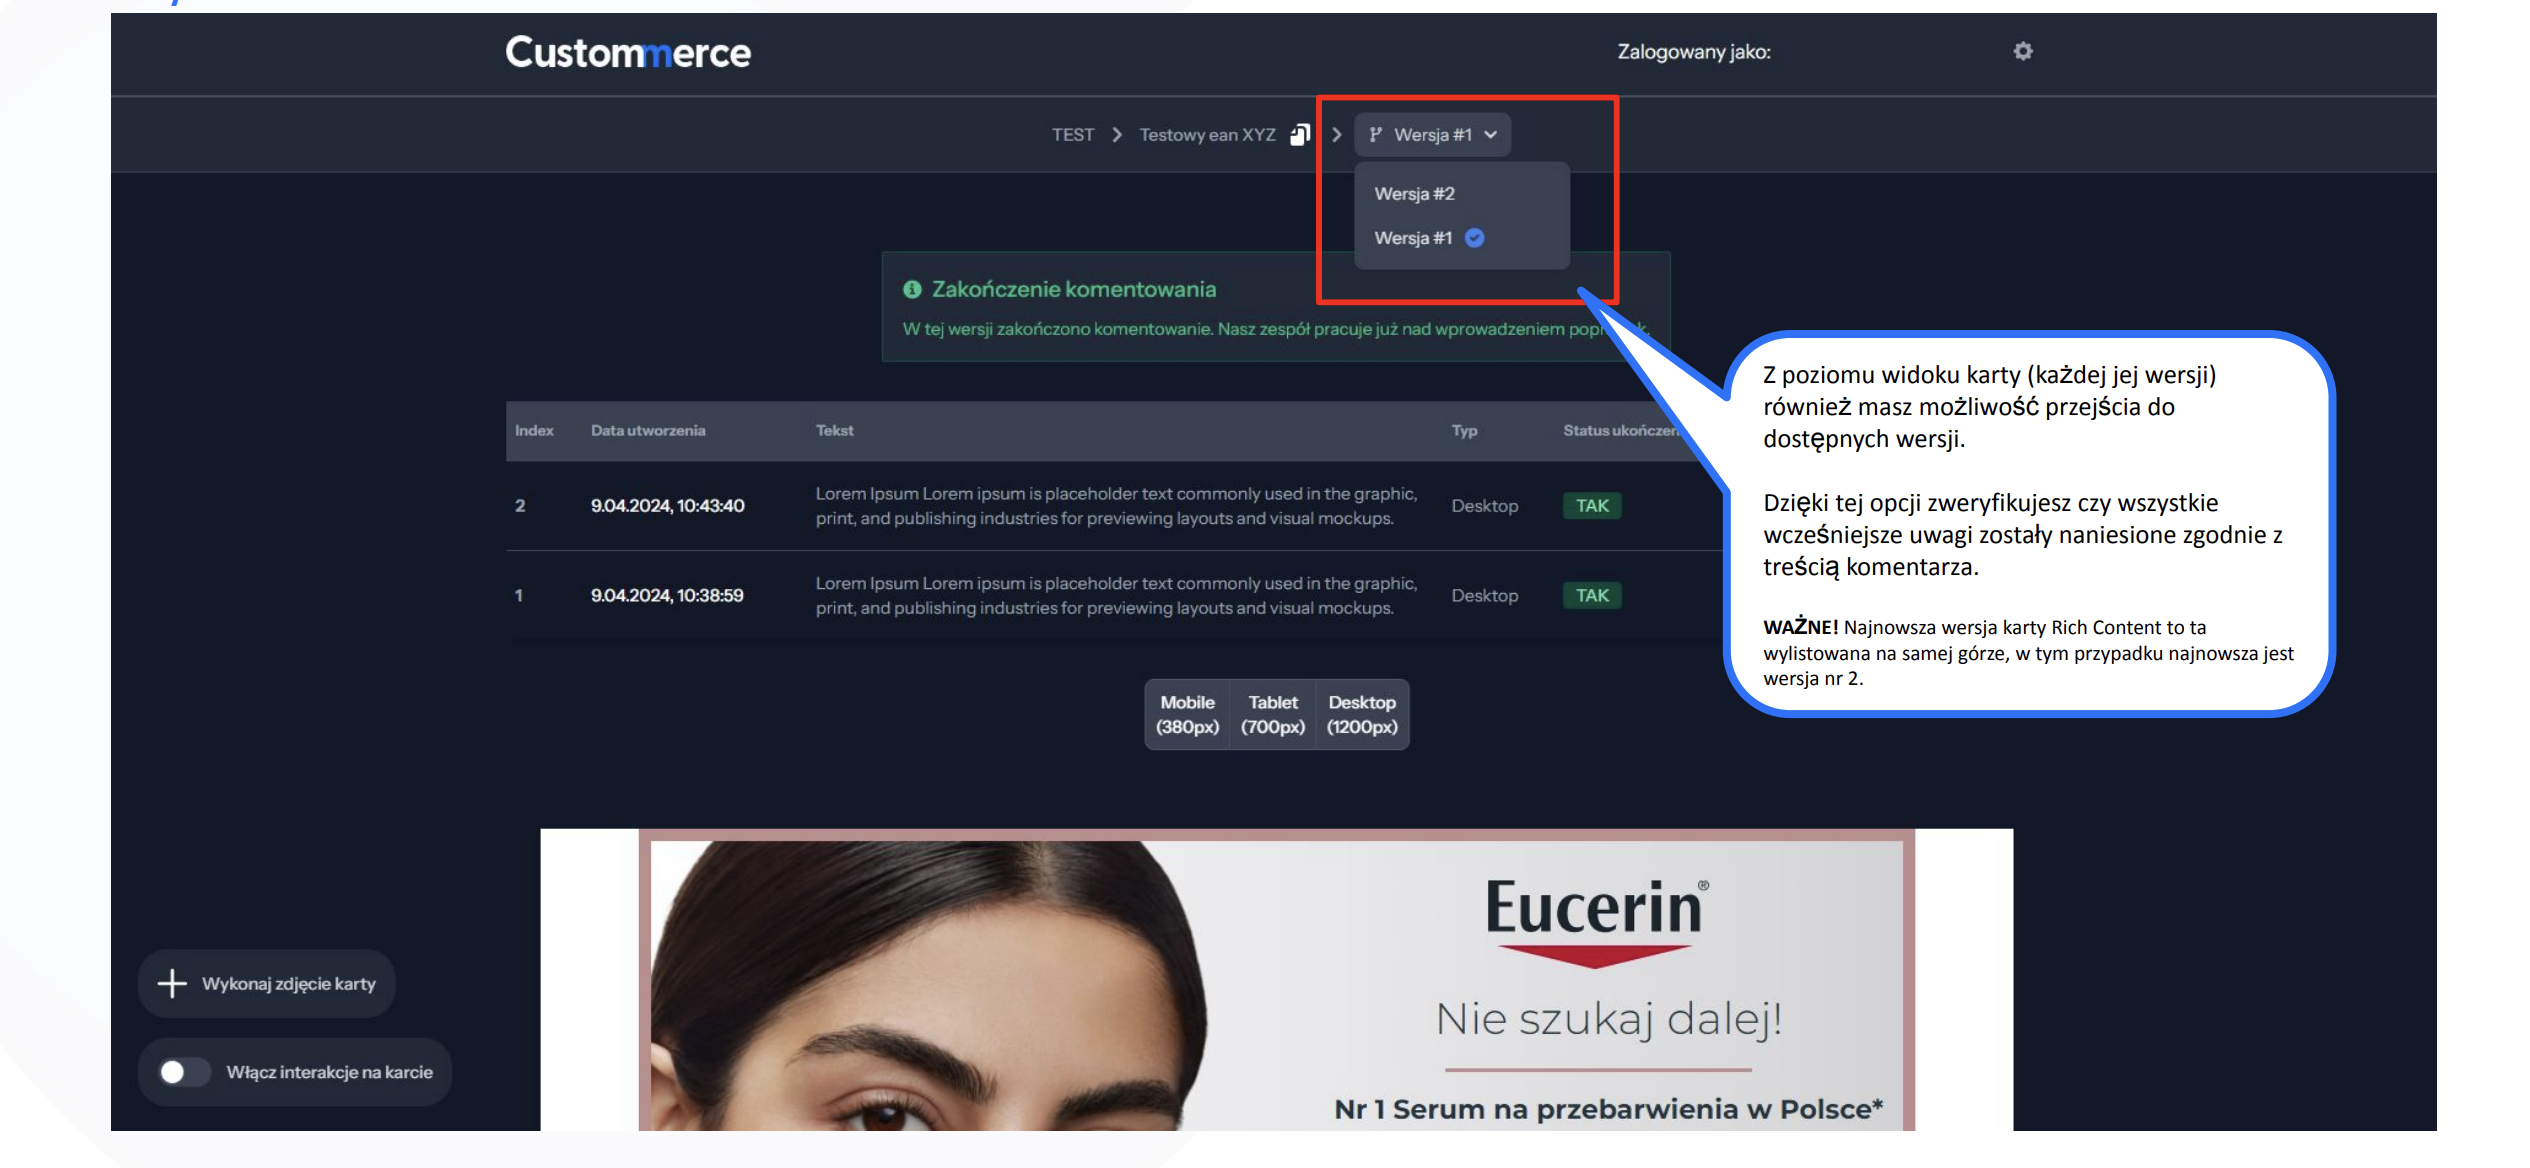Viewport: 2530px width, 1168px height.
Task: Open the Wersja #1 version dropdown
Action: click(1432, 135)
